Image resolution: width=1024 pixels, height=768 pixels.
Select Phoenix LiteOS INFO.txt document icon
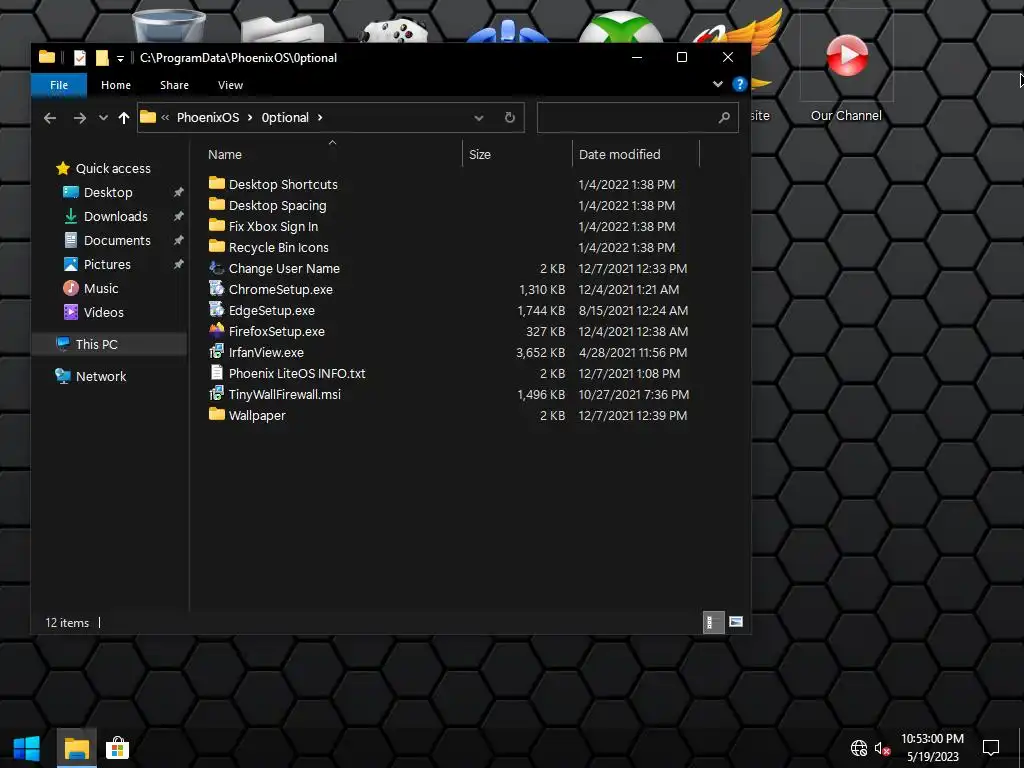pyautogui.click(x=217, y=373)
